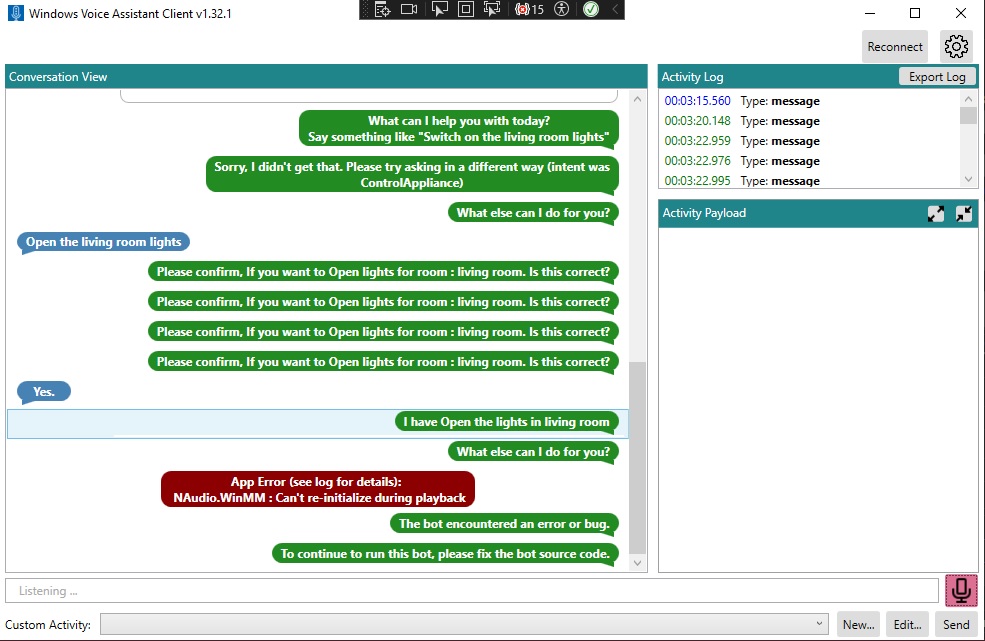The image size is (985, 641).
Task: Collapse all in Activity Payload panel
Action: click(964, 213)
